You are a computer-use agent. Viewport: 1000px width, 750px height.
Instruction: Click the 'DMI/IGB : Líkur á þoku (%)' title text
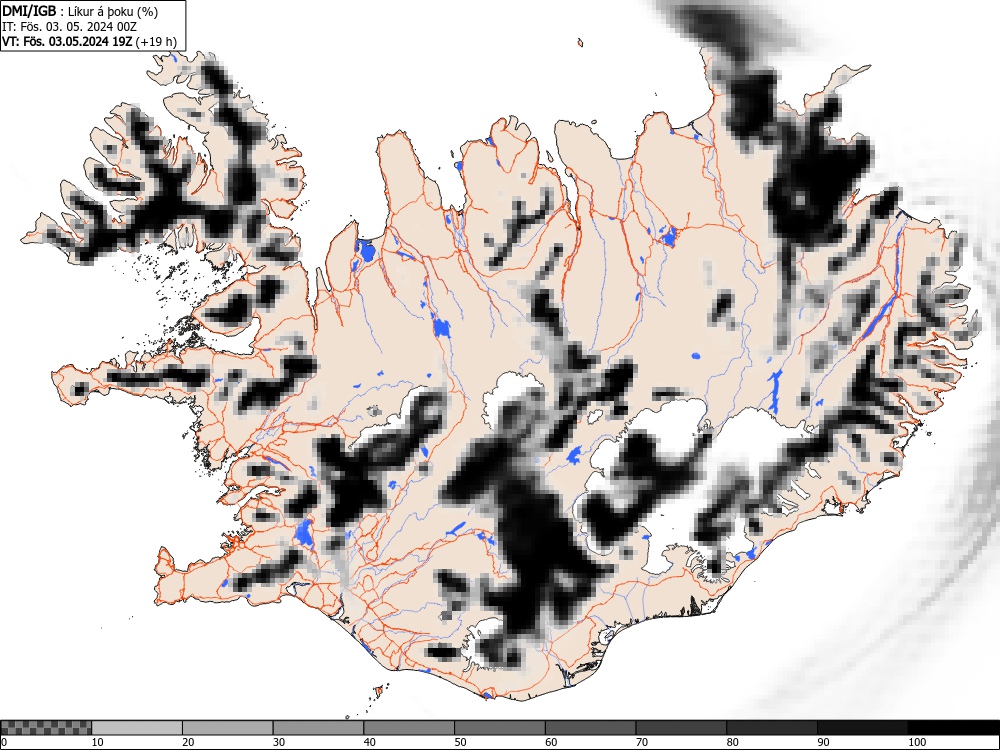tap(80, 11)
